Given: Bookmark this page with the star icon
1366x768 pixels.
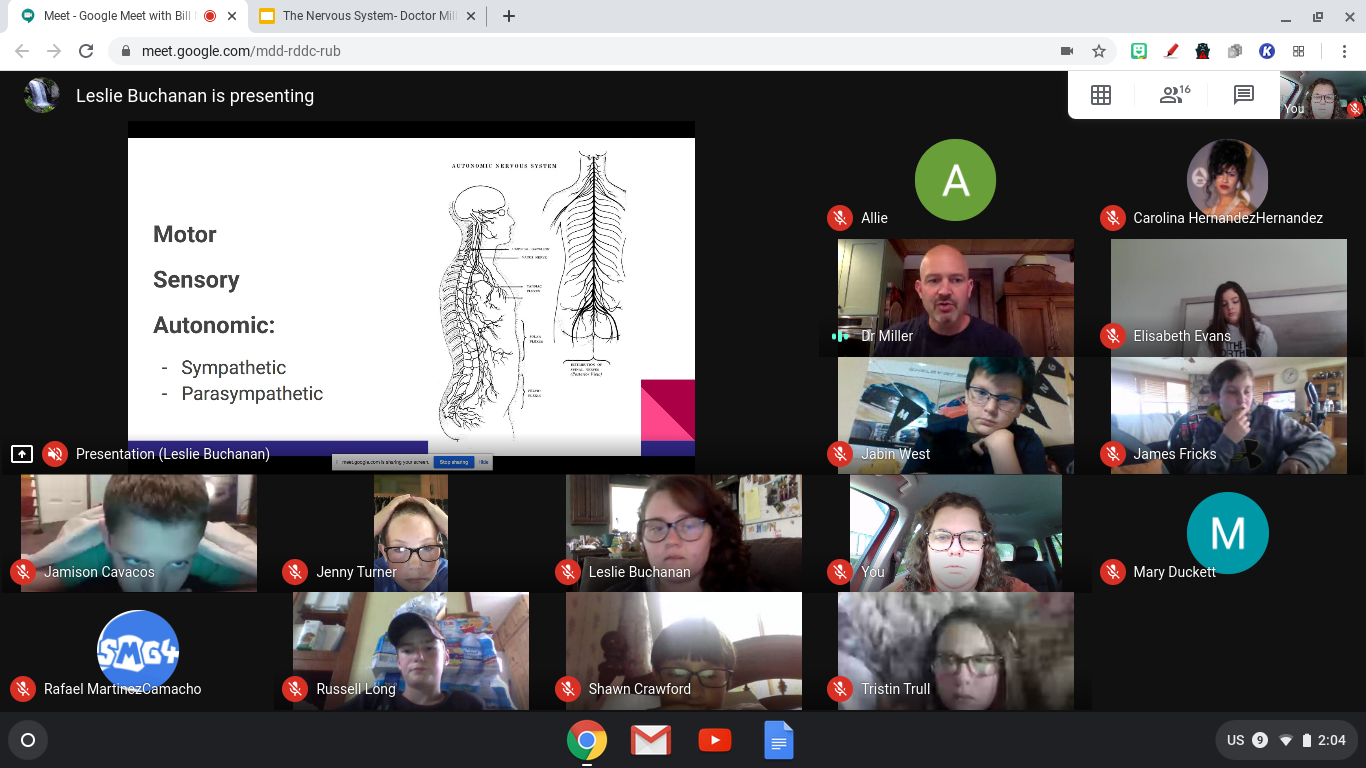Looking at the screenshot, I should click(x=1099, y=51).
